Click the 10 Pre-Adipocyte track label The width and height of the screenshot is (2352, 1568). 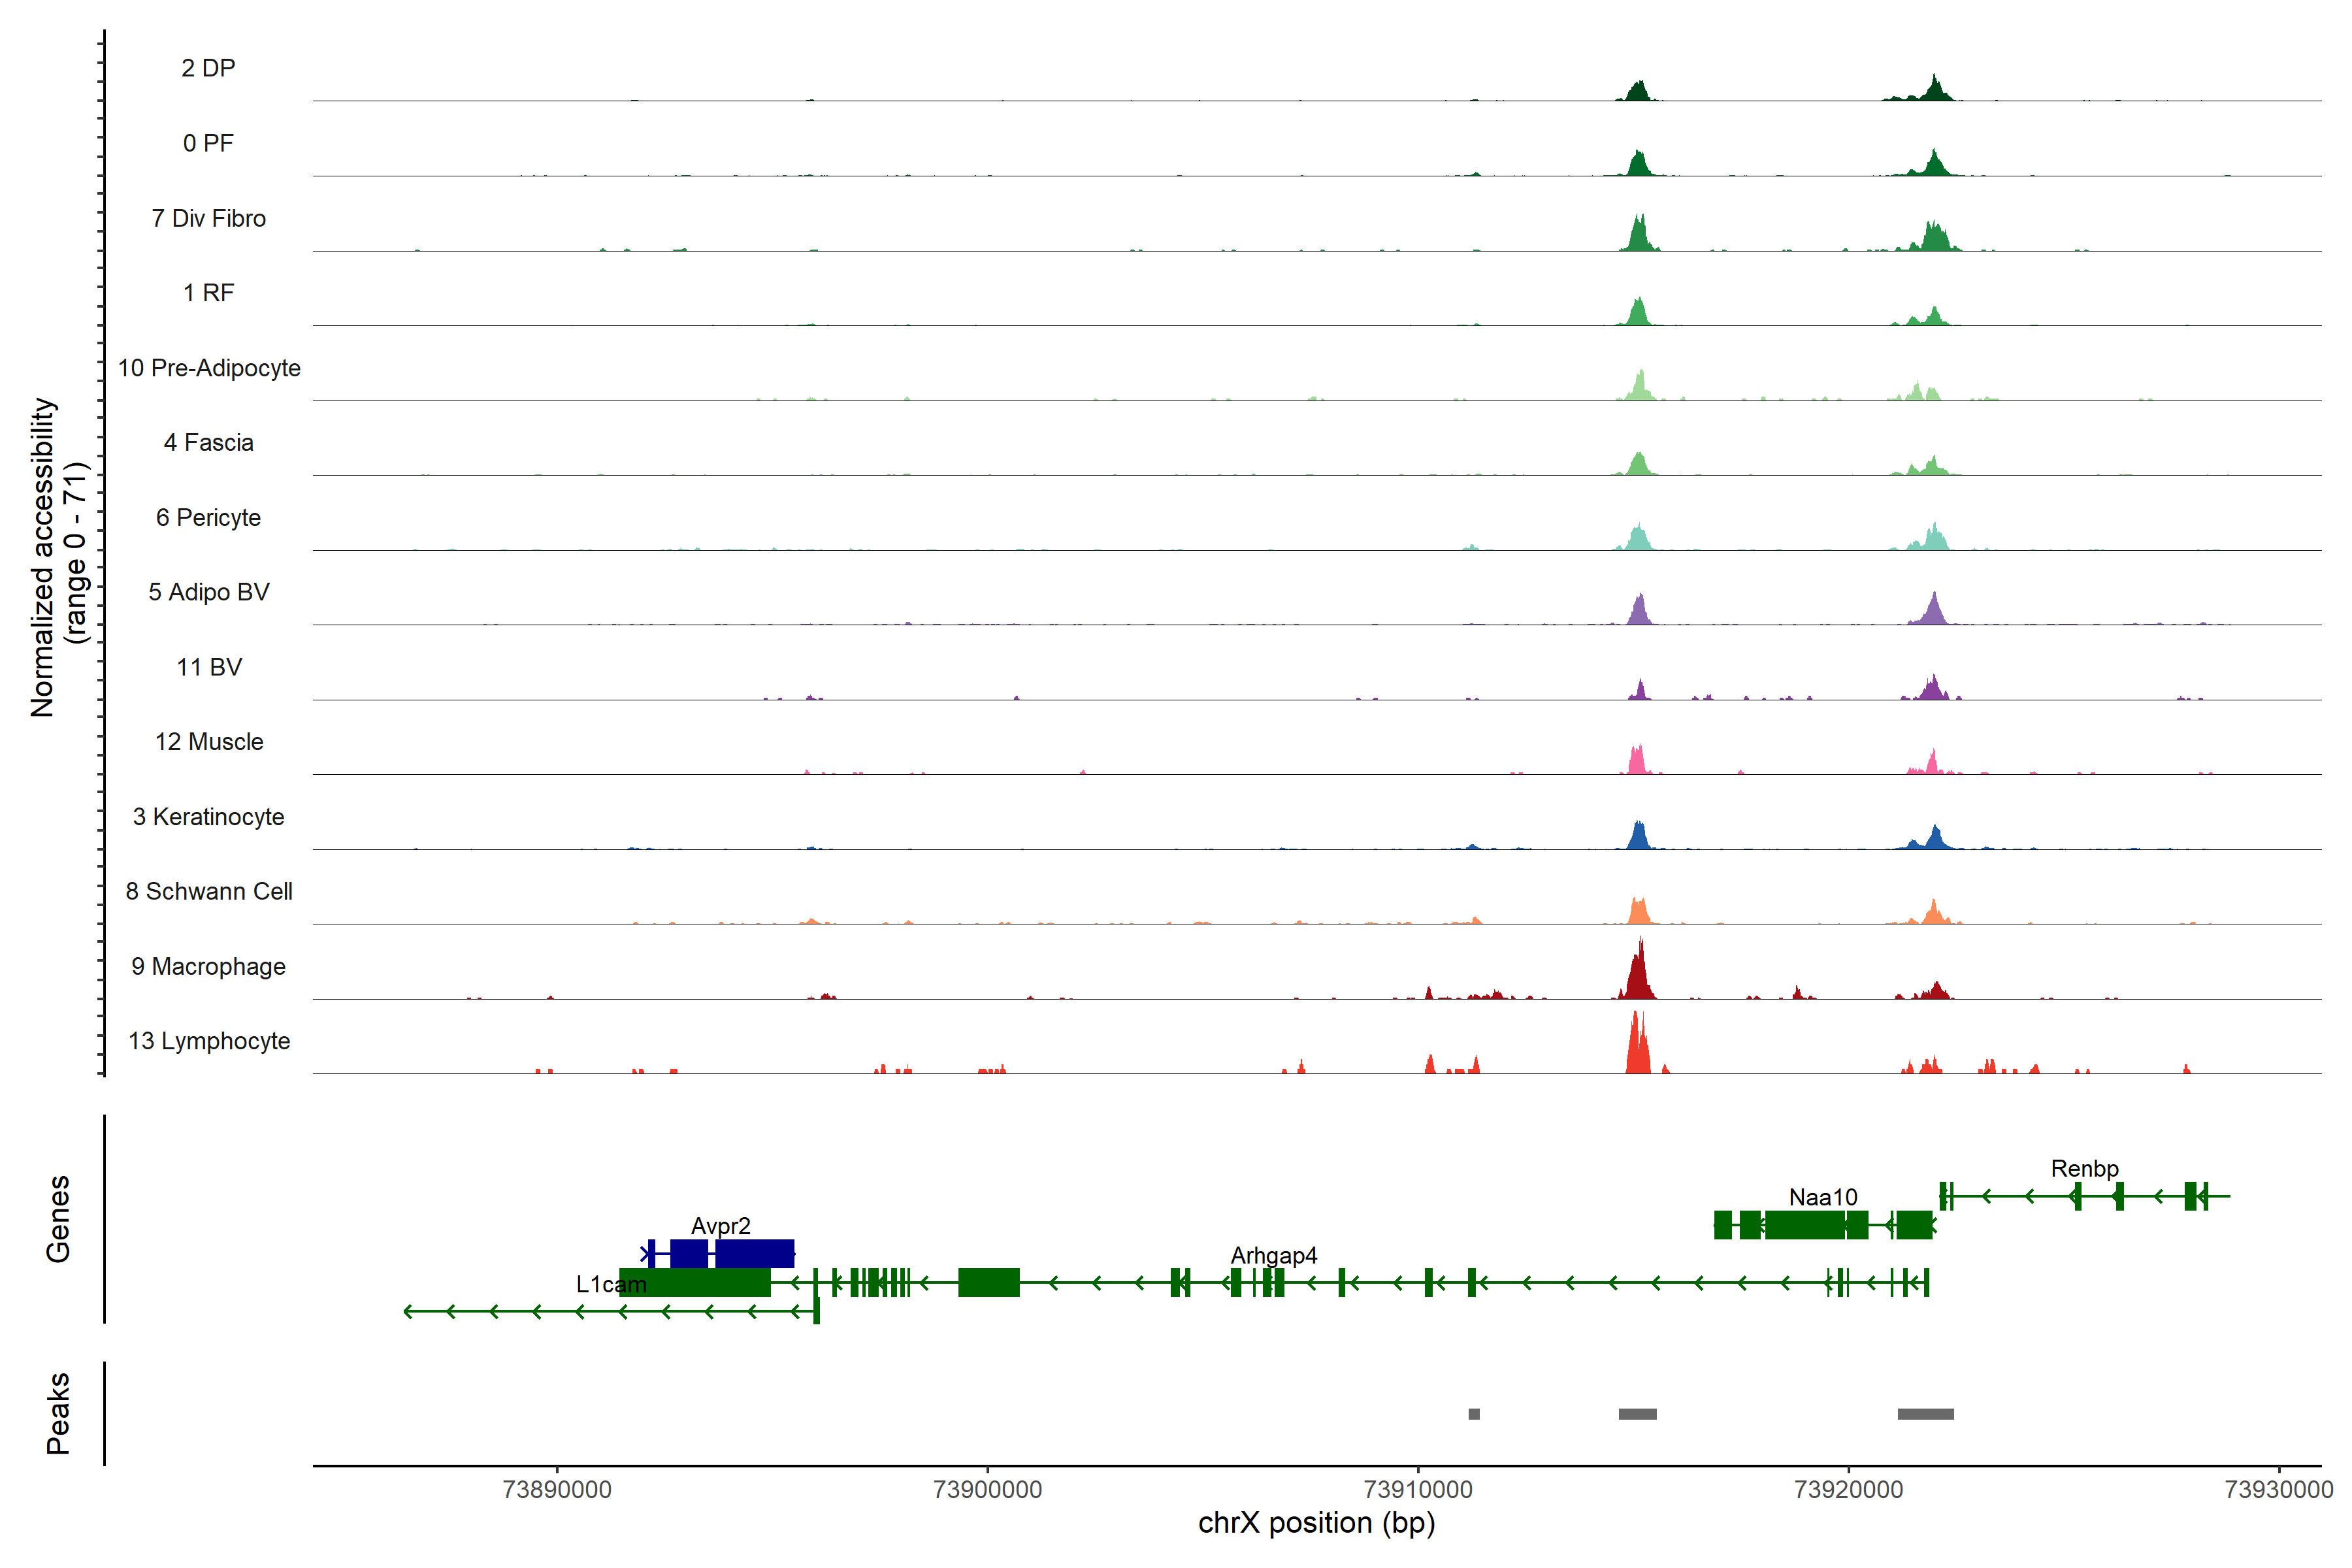click(x=209, y=368)
